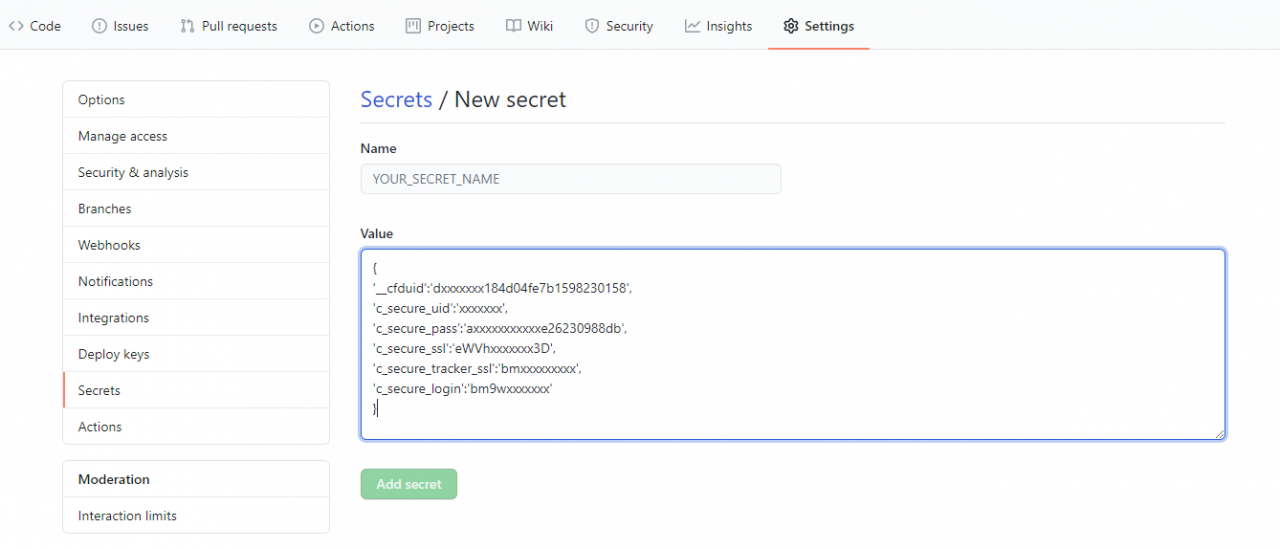Screen dimensions: 1280x549
Task: Go to Security & analysis settings
Action: pyautogui.click(x=196, y=172)
